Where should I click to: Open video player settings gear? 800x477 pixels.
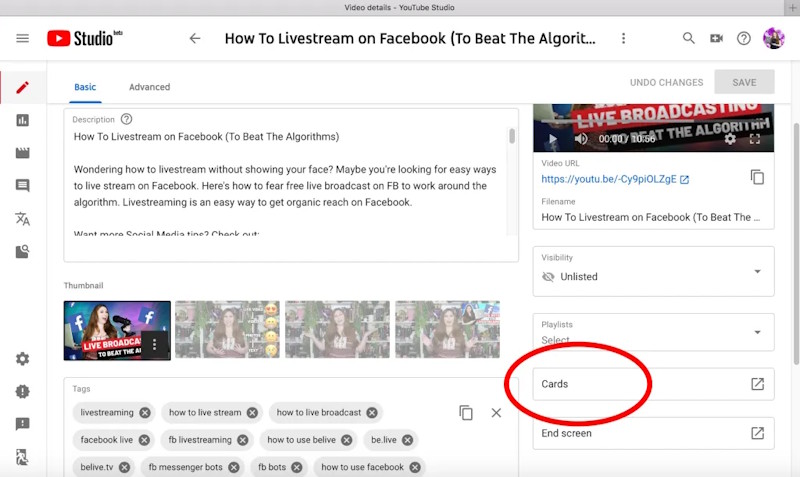point(730,139)
